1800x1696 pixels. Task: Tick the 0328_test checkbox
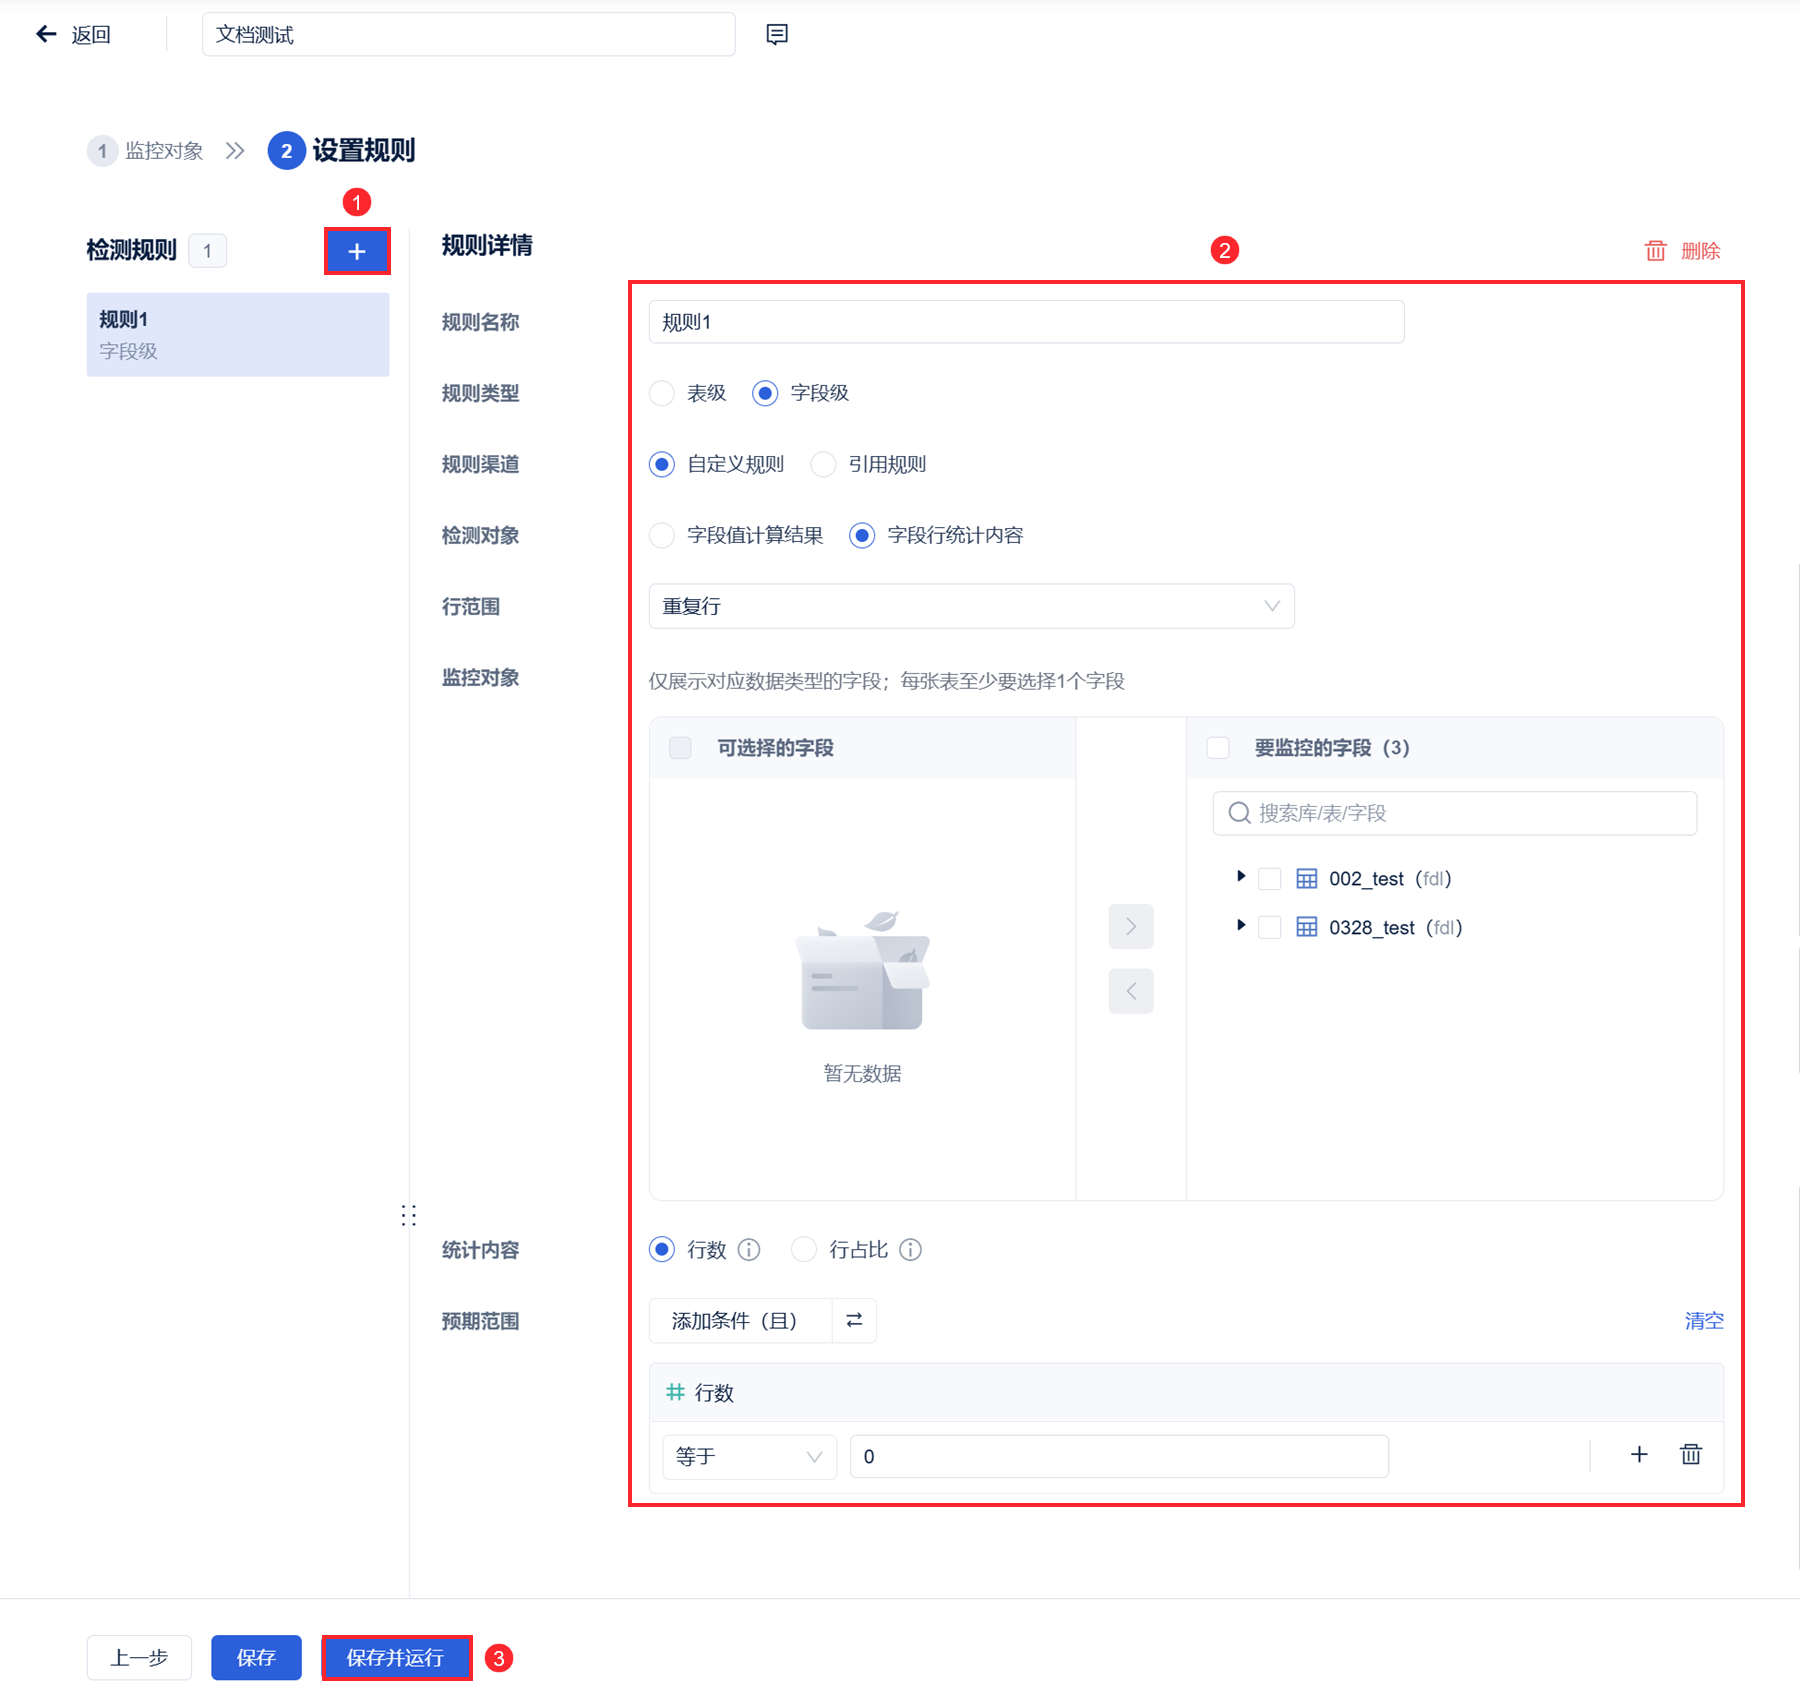tap(1270, 927)
